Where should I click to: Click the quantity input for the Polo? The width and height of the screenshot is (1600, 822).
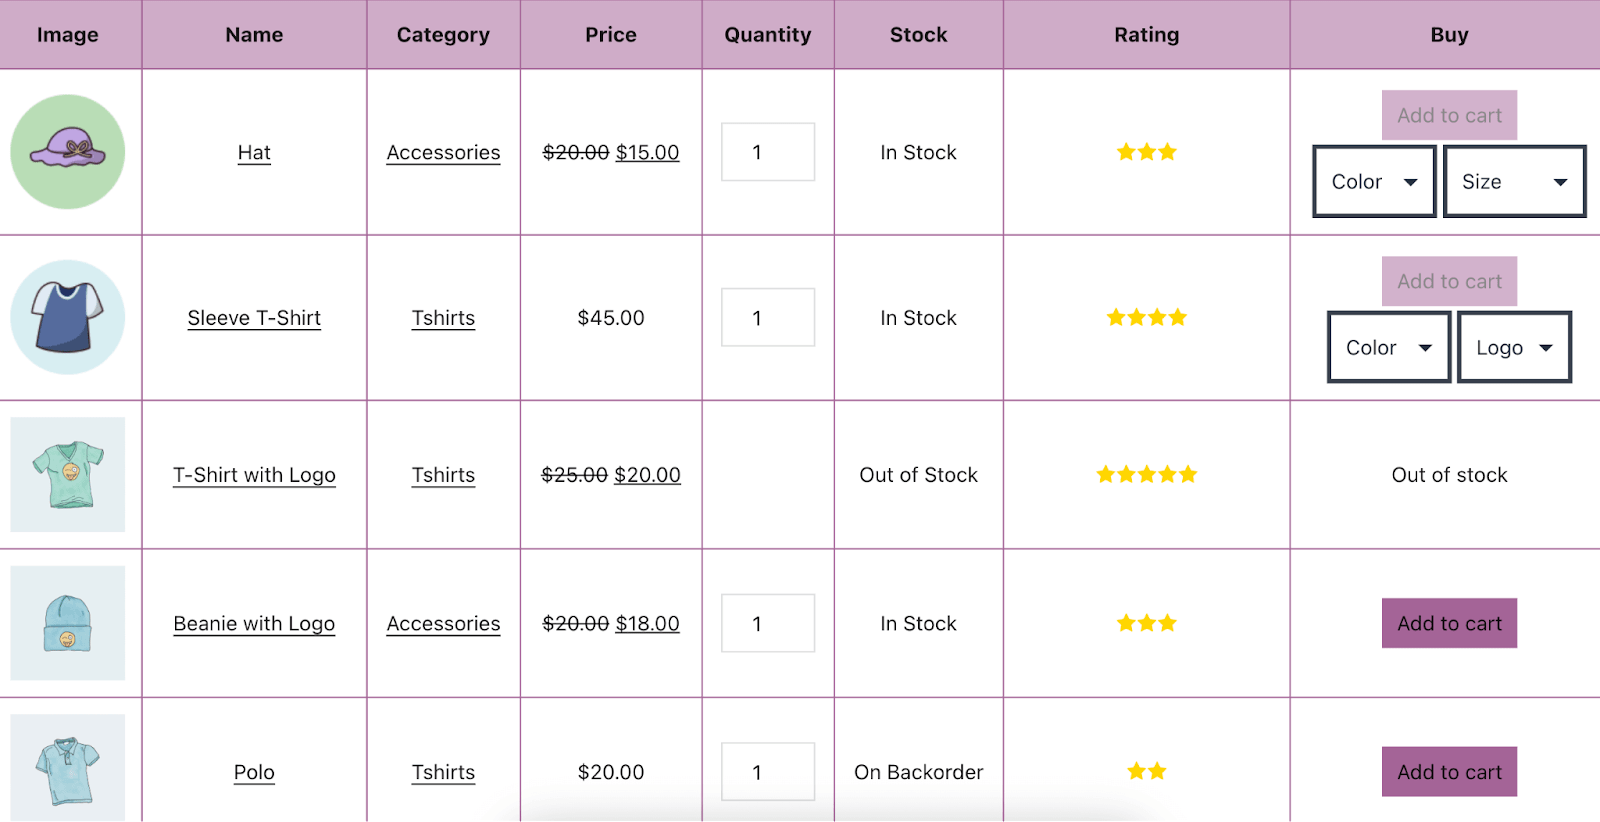[x=767, y=771]
